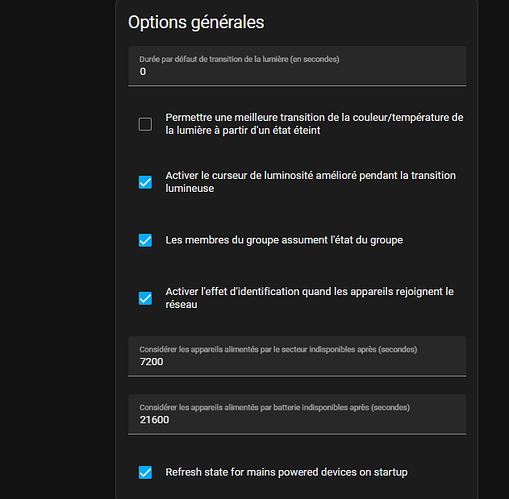Select the value 0 in transition field
509x499 pixels.
(143, 71)
